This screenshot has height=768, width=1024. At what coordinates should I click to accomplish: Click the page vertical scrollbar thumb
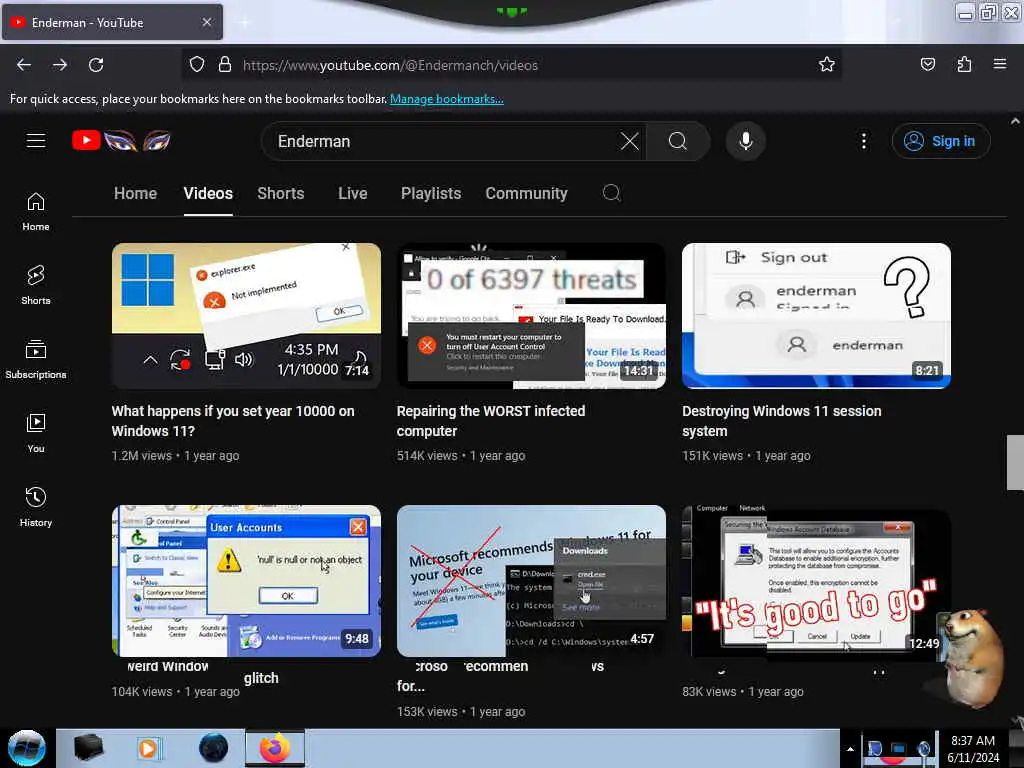[x=1014, y=462]
